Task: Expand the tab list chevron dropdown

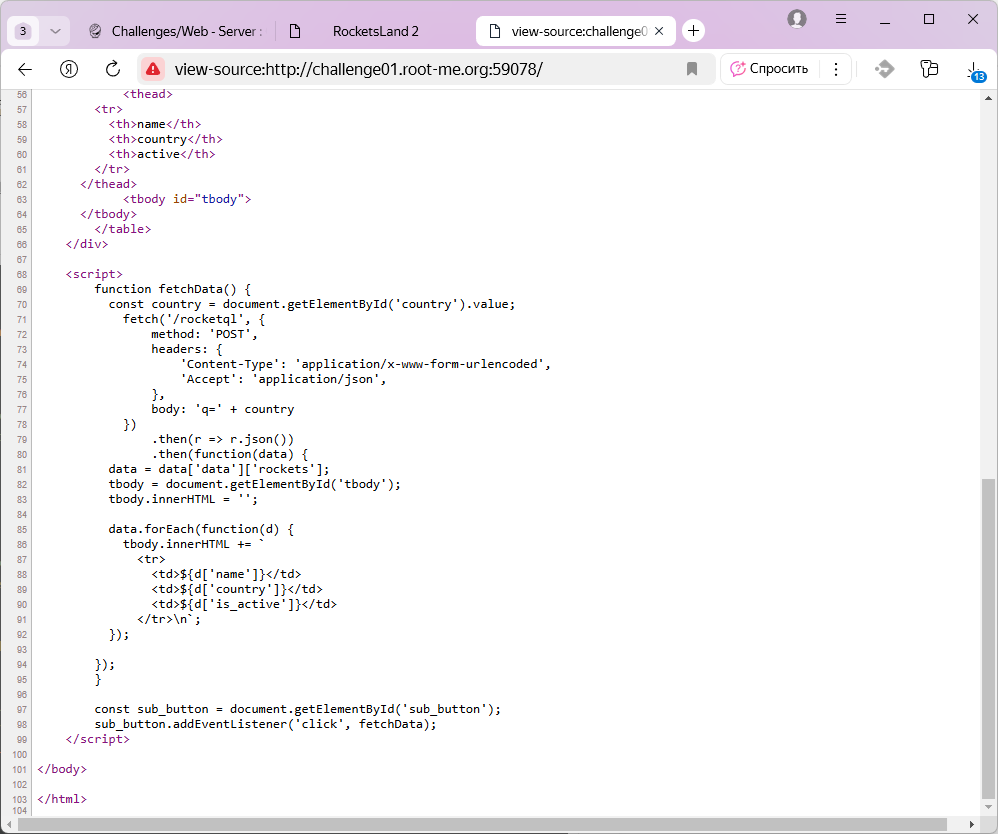Action: (55, 31)
